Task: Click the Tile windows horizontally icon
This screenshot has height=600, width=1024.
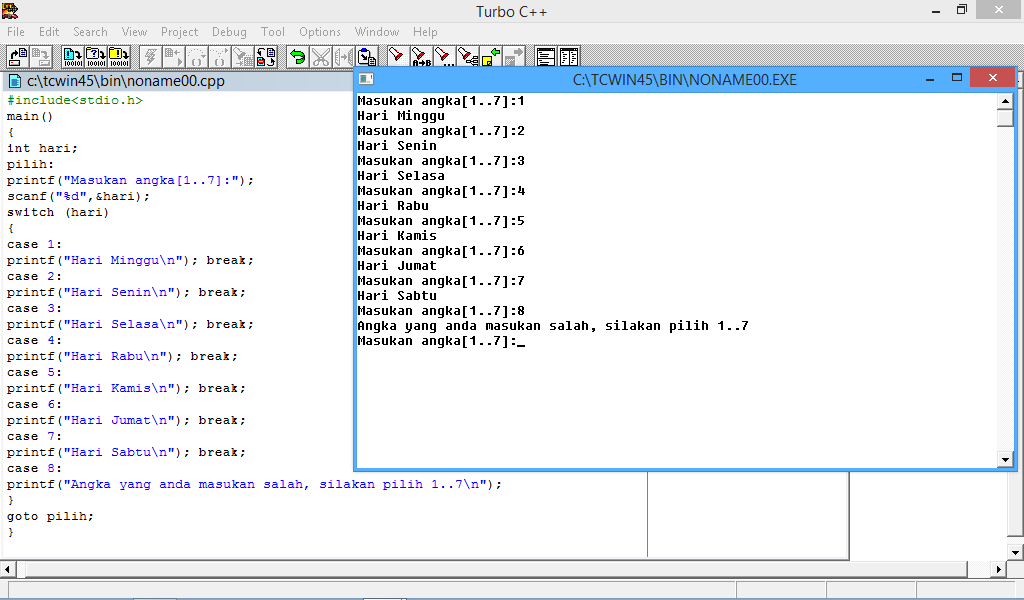Action: pyautogui.click(x=545, y=57)
